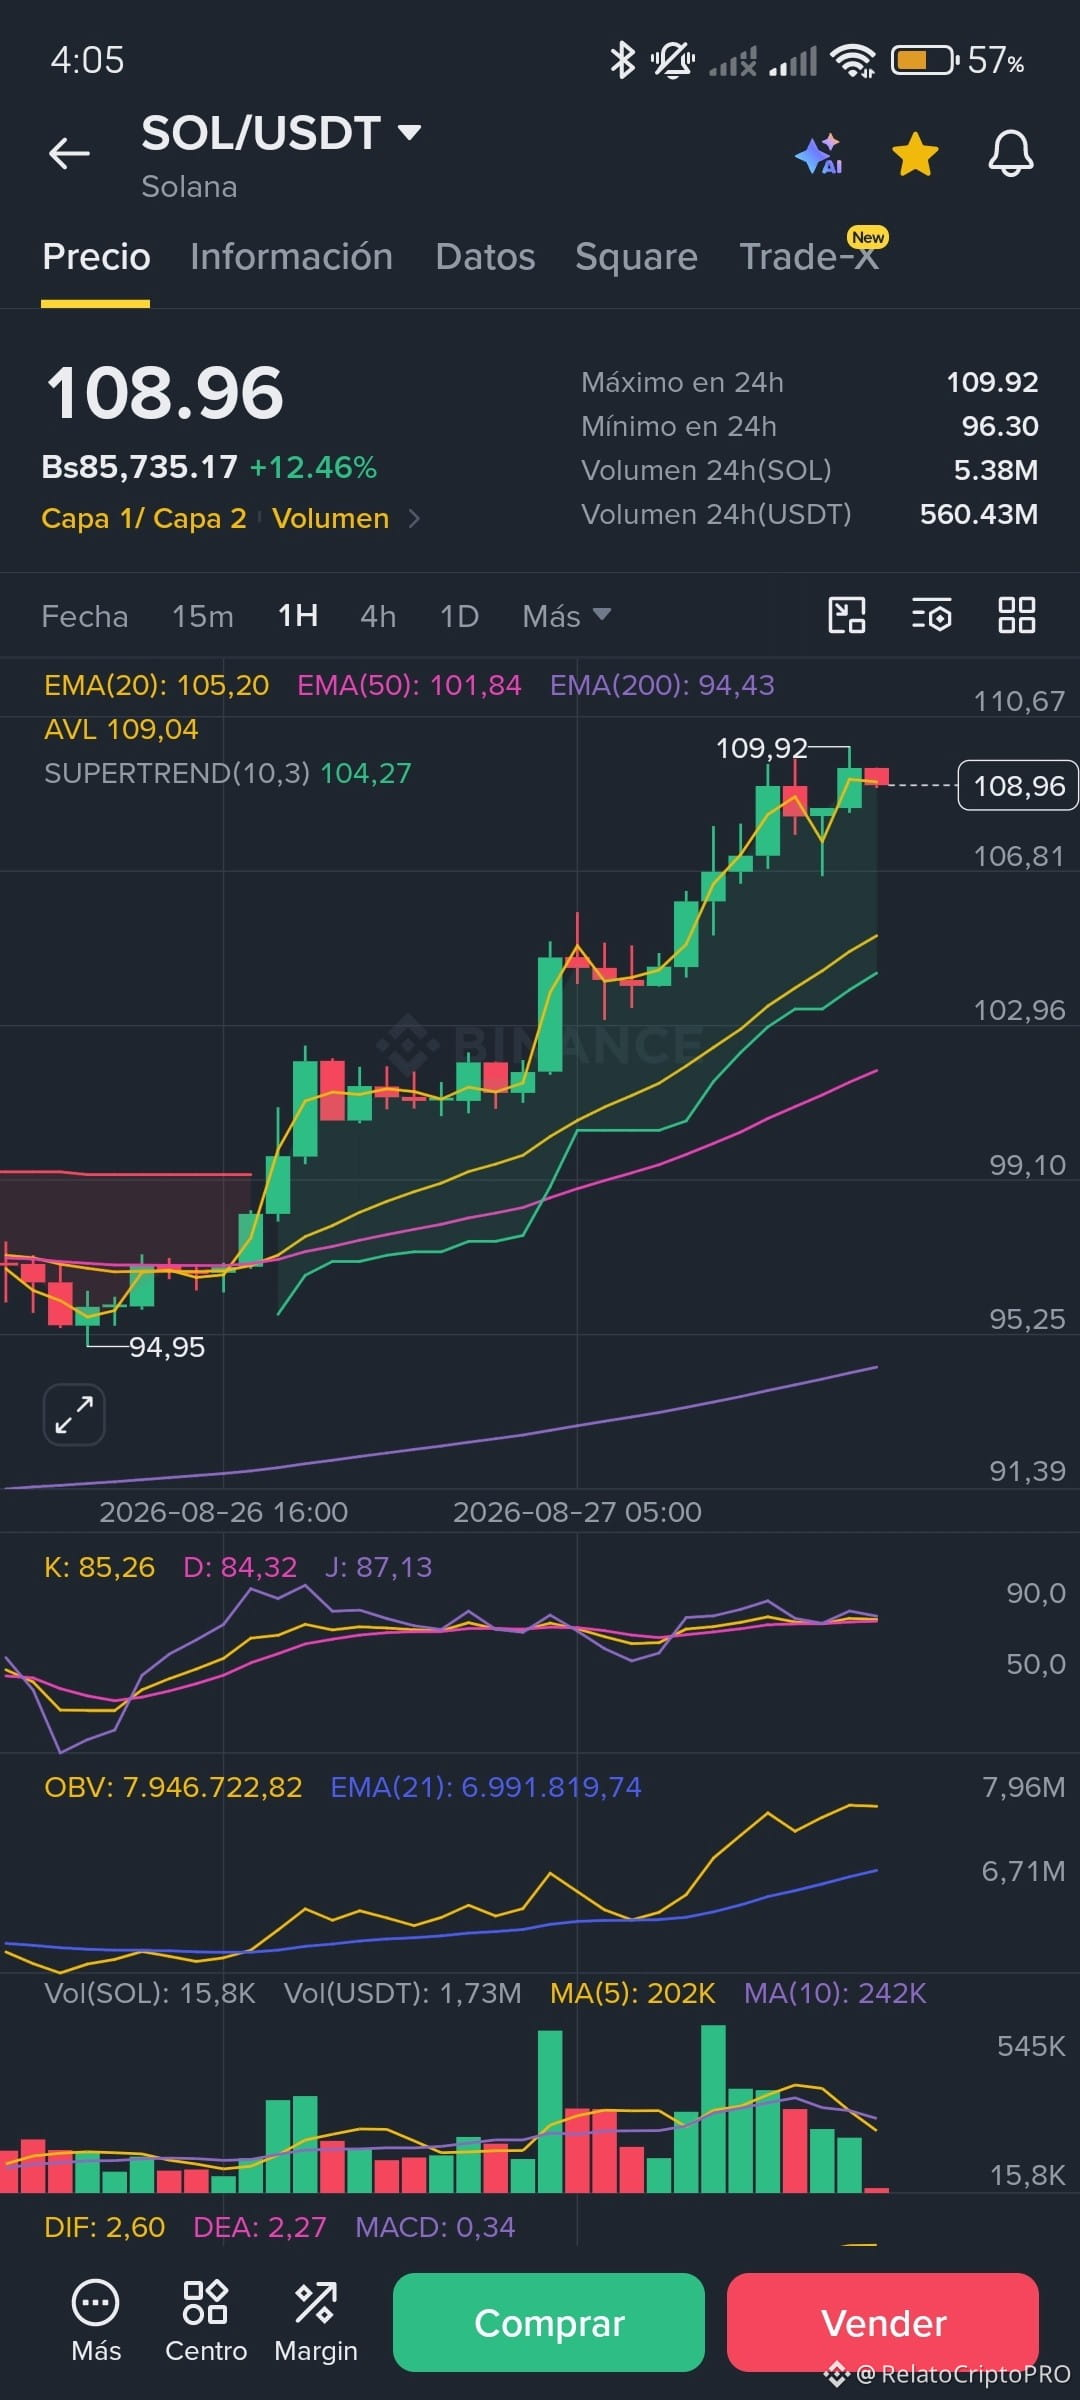Select the 1D timeframe

point(459,616)
